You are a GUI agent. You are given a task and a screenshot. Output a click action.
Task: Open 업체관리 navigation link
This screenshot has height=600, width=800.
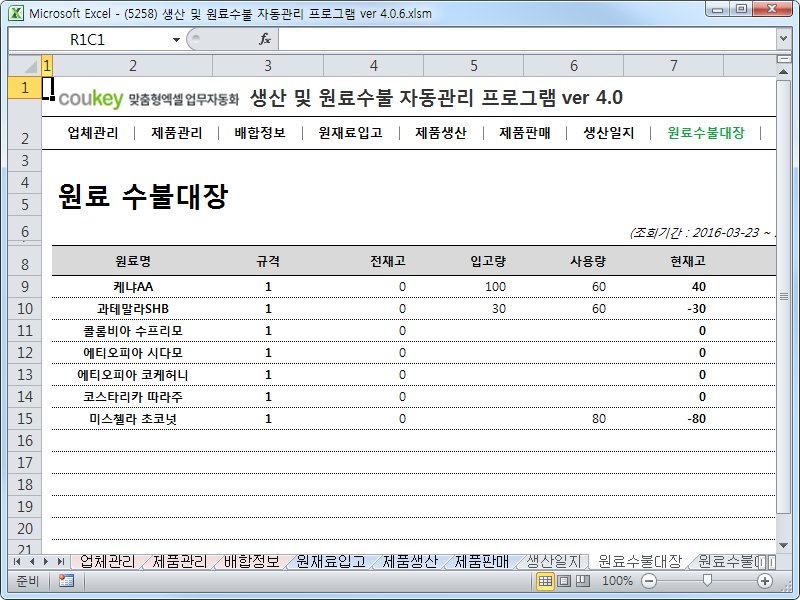[93, 133]
